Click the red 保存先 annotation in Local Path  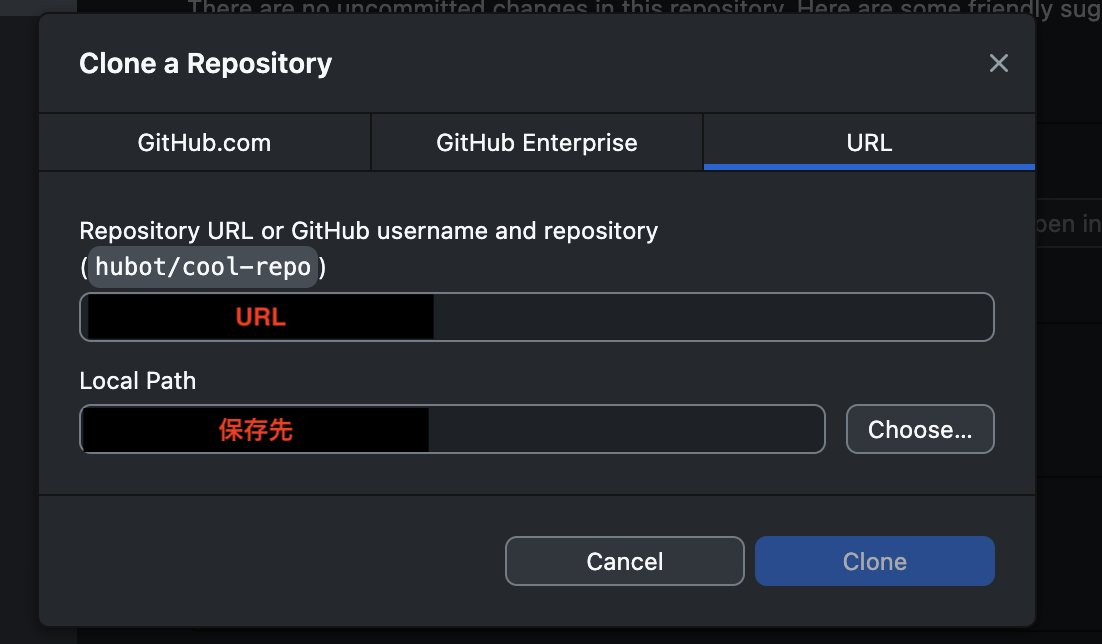[256, 430]
